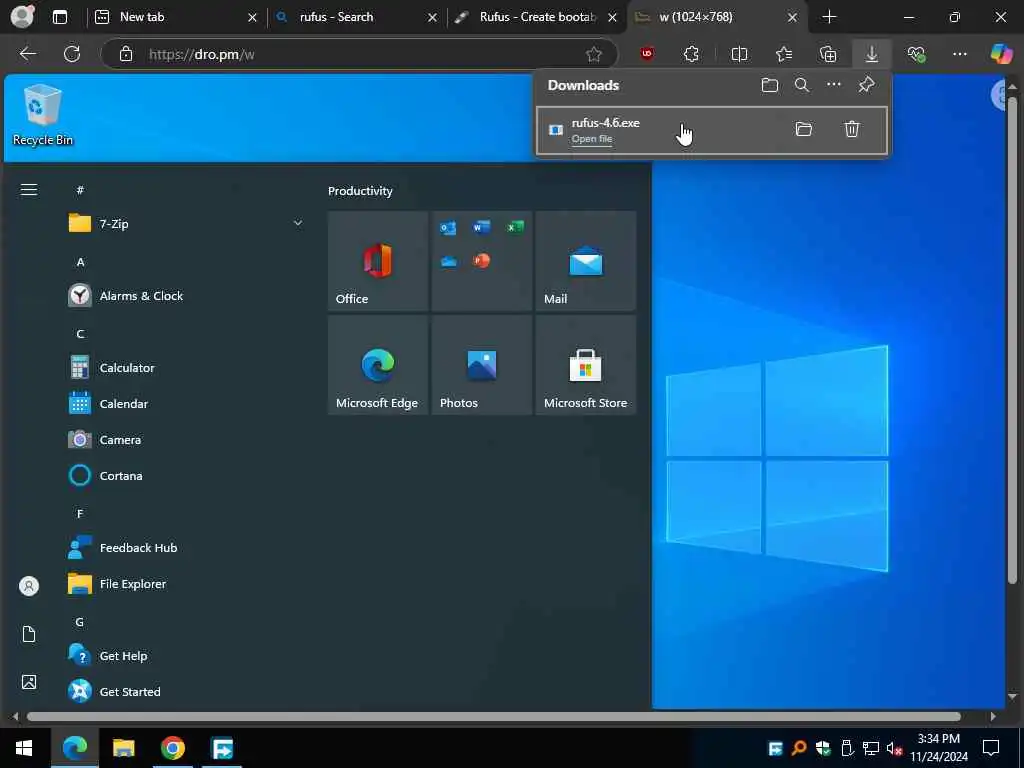Open the Photos tile
This screenshot has height=768, width=1024.
pos(482,365)
